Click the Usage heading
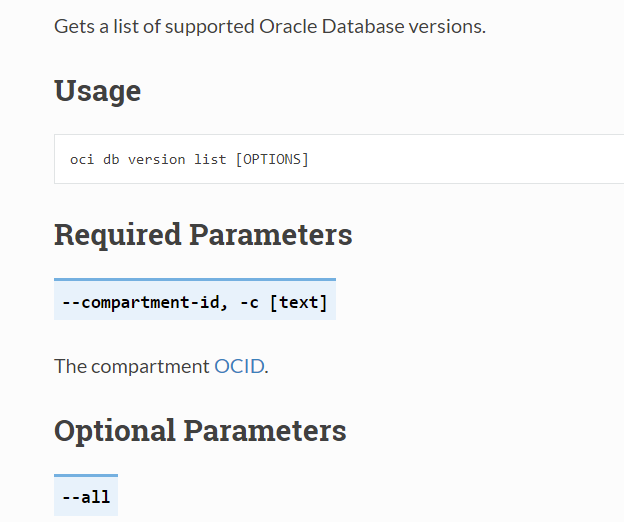Image resolution: width=624 pixels, height=522 pixels. (x=98, y=91)
